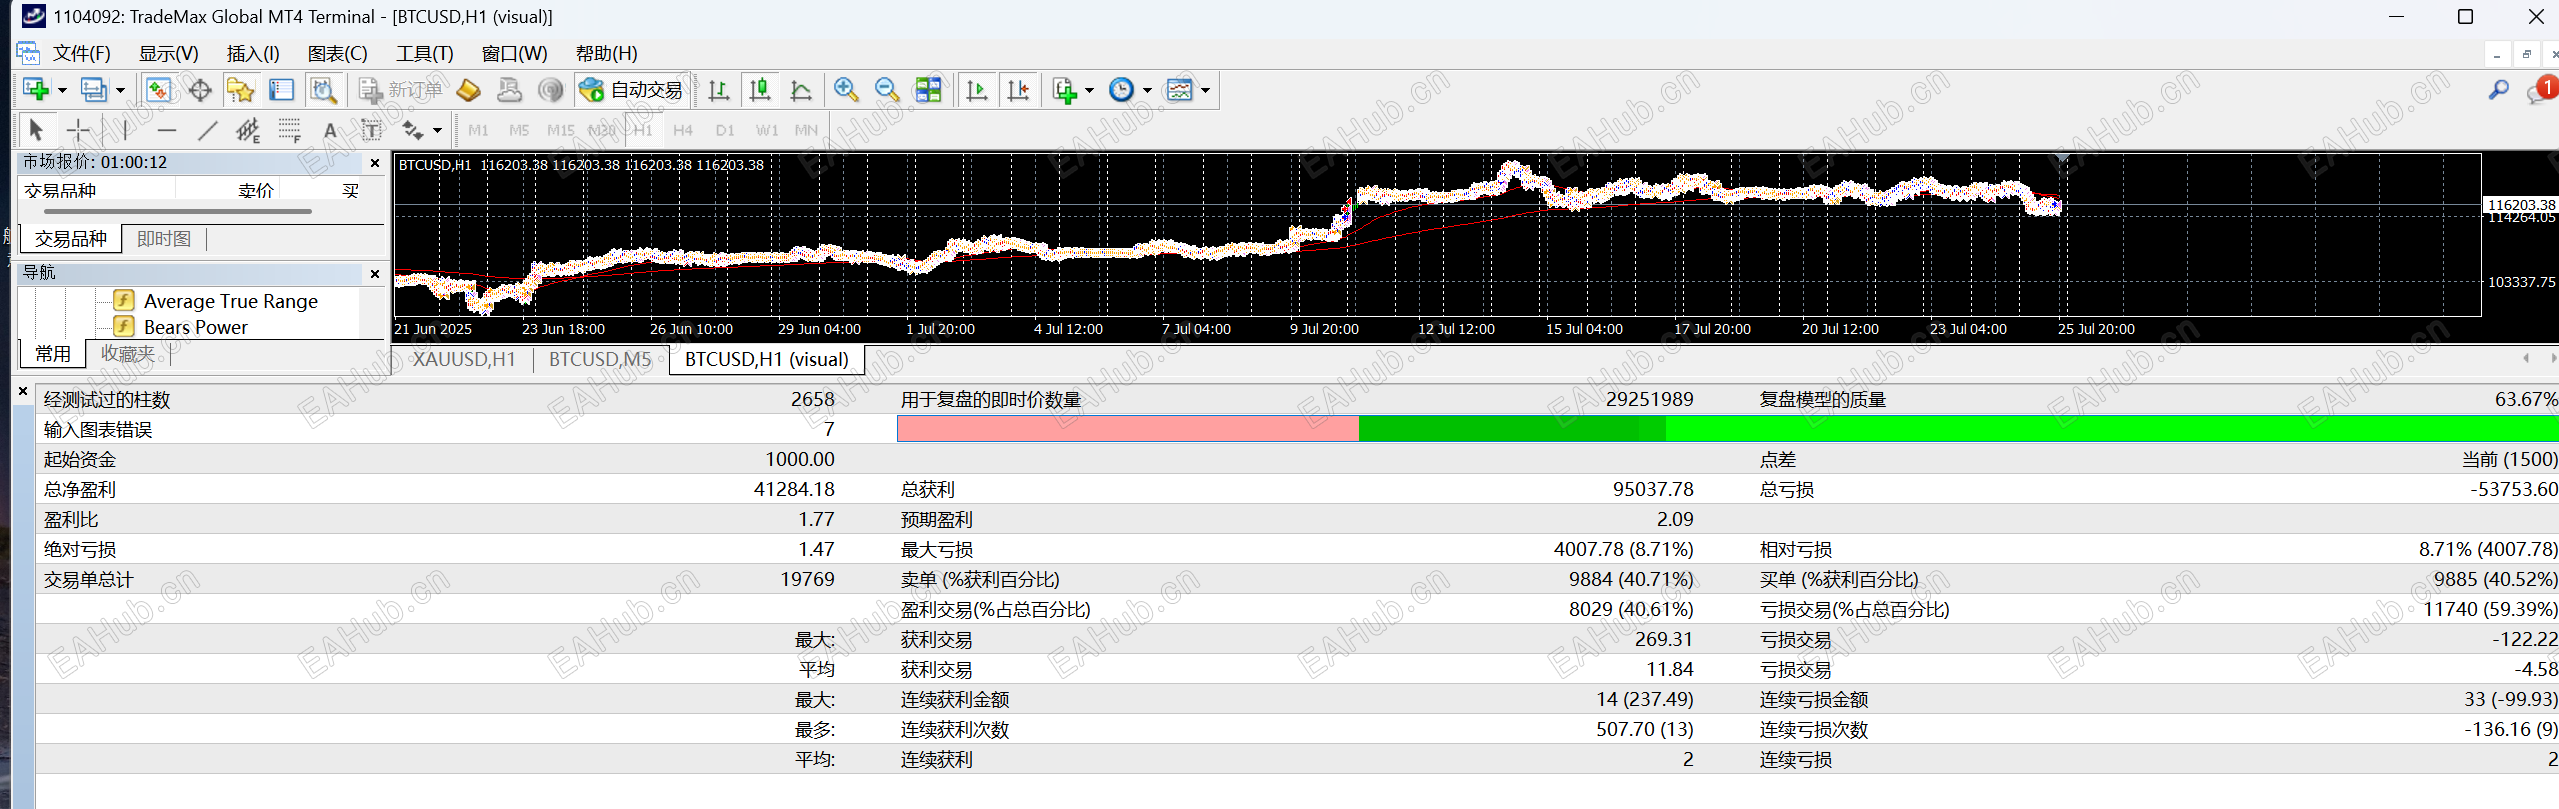Open the search magnifier icon
This screenshot has width=2559, height=809.
(2498, 90)
